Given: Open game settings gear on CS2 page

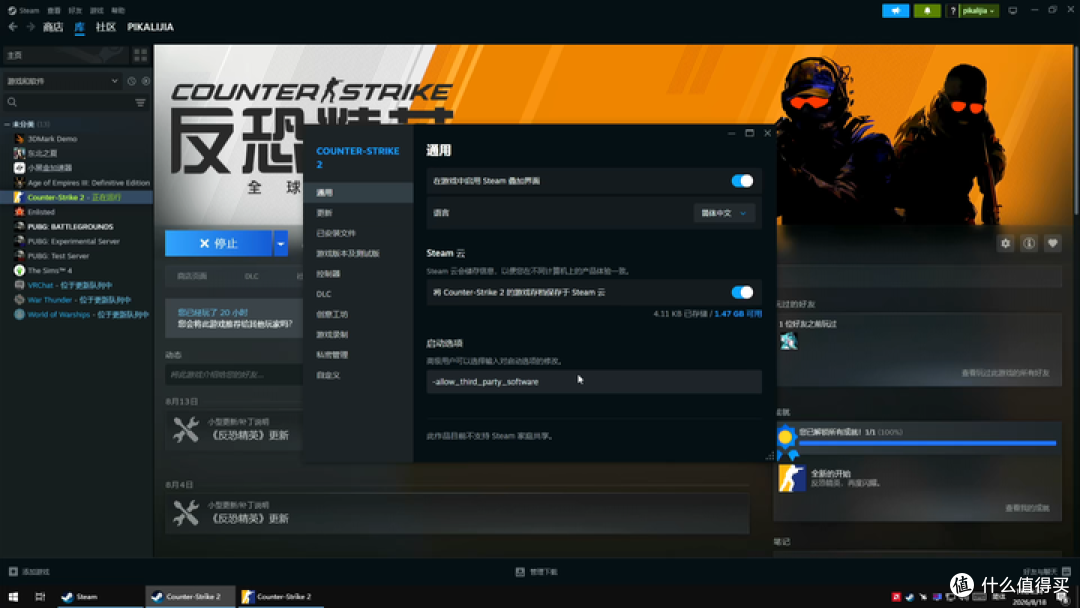Looking at the screenshot, I should click(1006, 243).
